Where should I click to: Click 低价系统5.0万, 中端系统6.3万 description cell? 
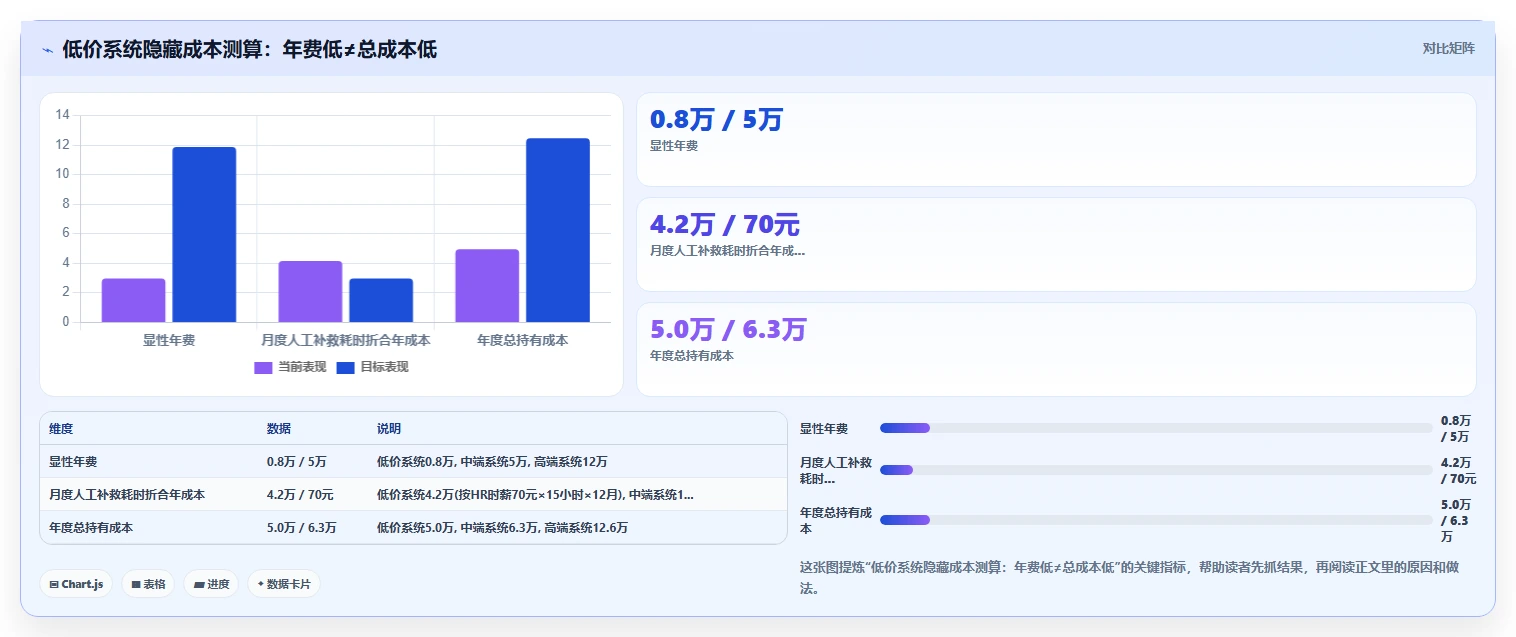point(503,527)
